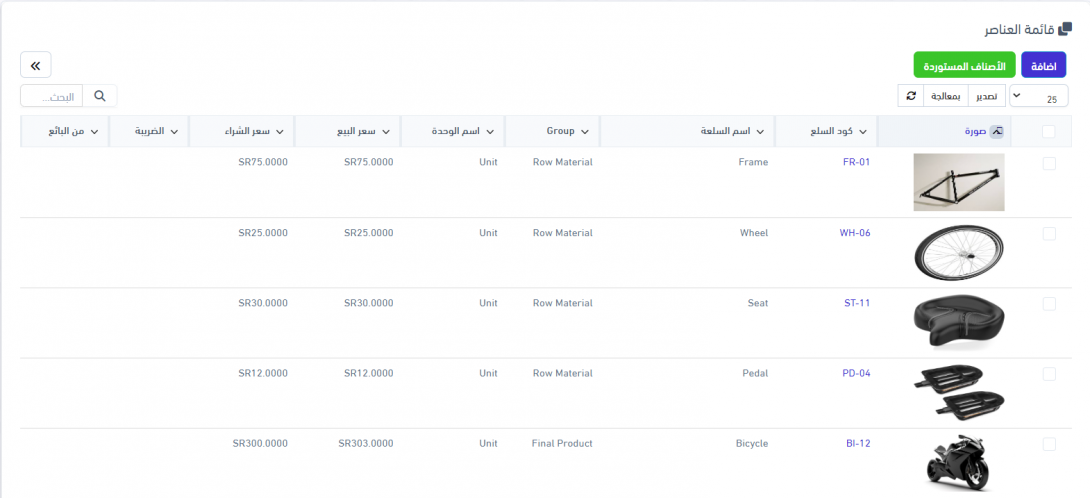Open item code link FR-01
The height and width of the screenshot is (498, 1090).
[857, 162]
